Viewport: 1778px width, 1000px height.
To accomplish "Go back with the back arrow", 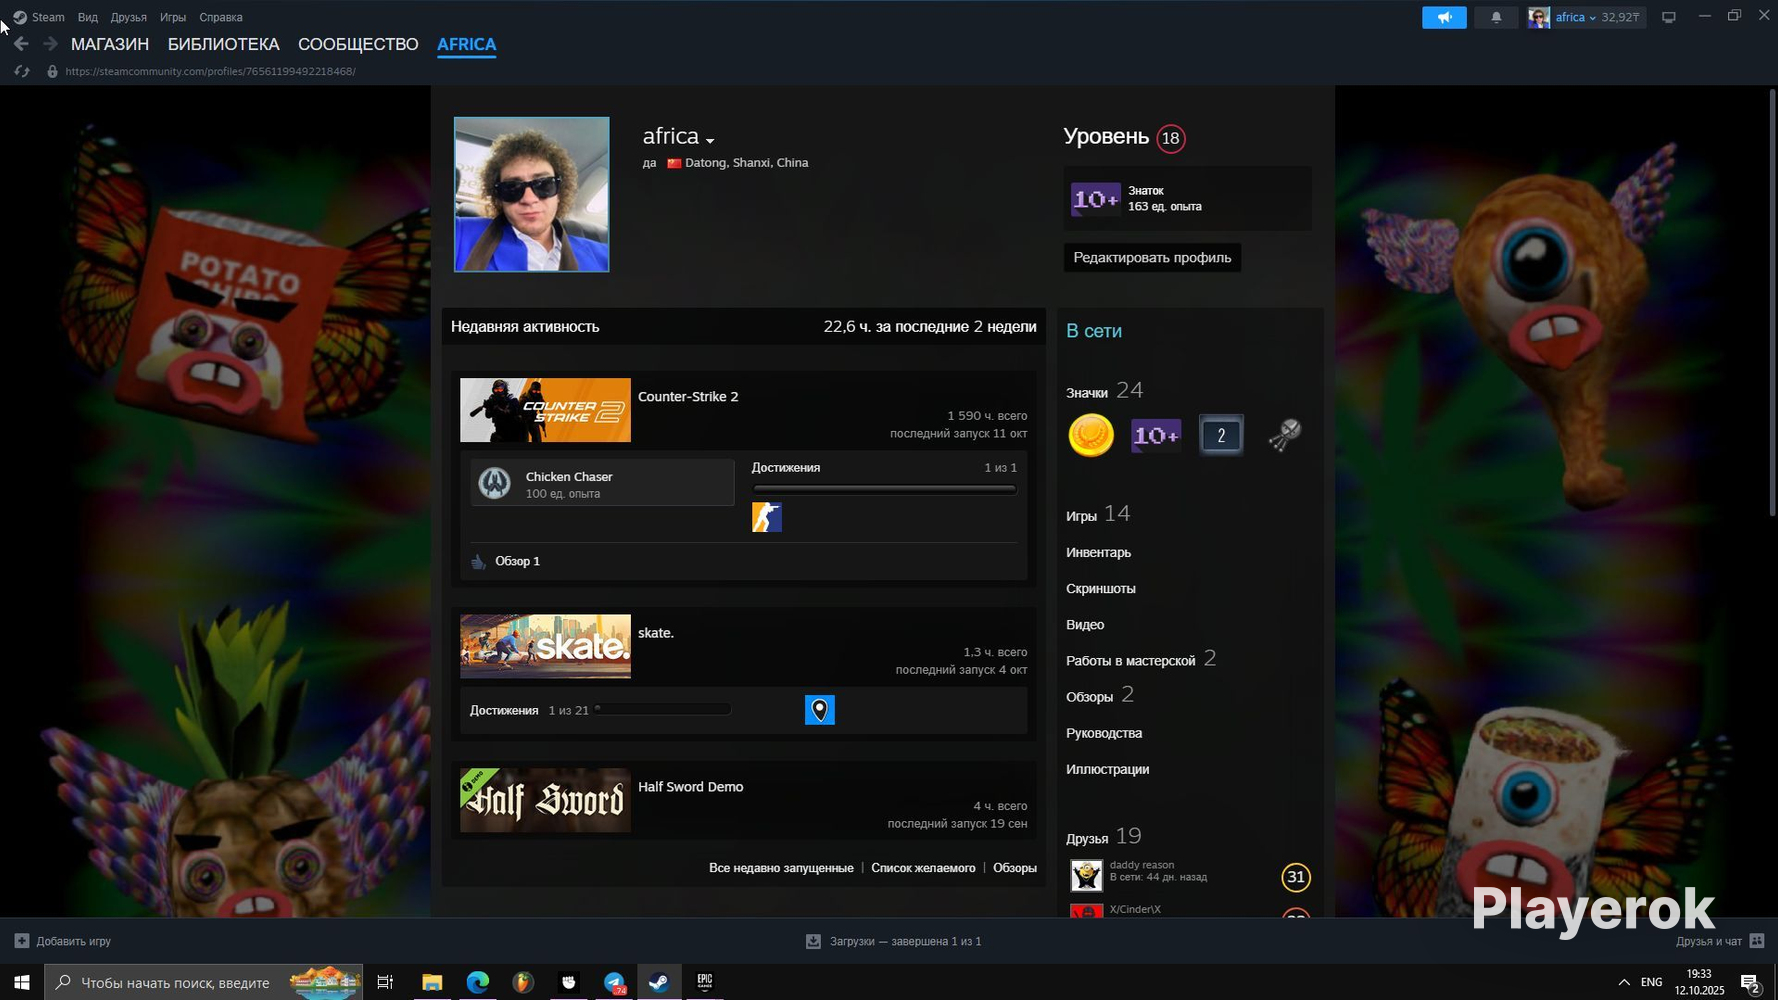I will tap(21, 44).
